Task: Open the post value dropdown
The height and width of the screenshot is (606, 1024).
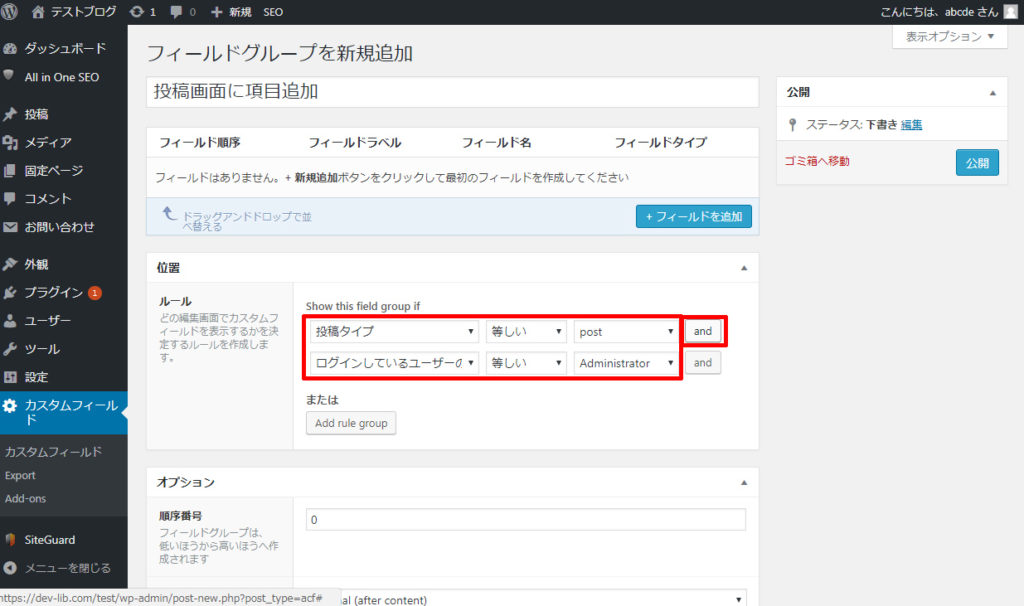Action: click(x=627, y=331)
